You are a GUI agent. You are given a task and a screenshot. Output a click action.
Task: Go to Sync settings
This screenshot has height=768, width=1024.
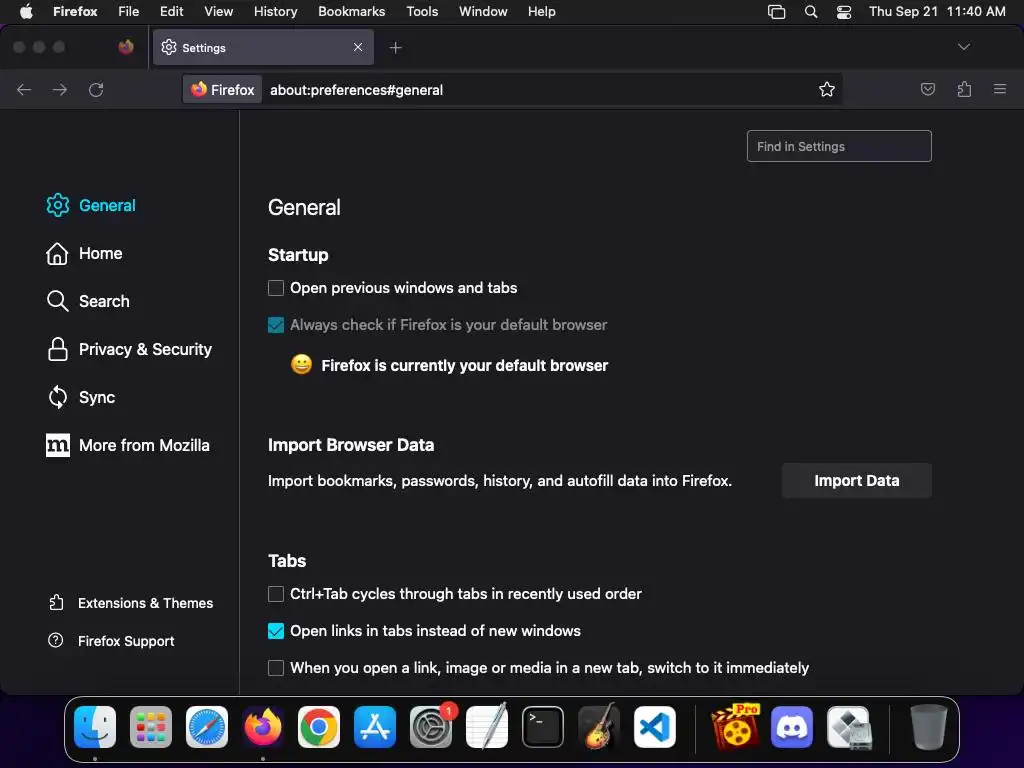coord(80,397)
